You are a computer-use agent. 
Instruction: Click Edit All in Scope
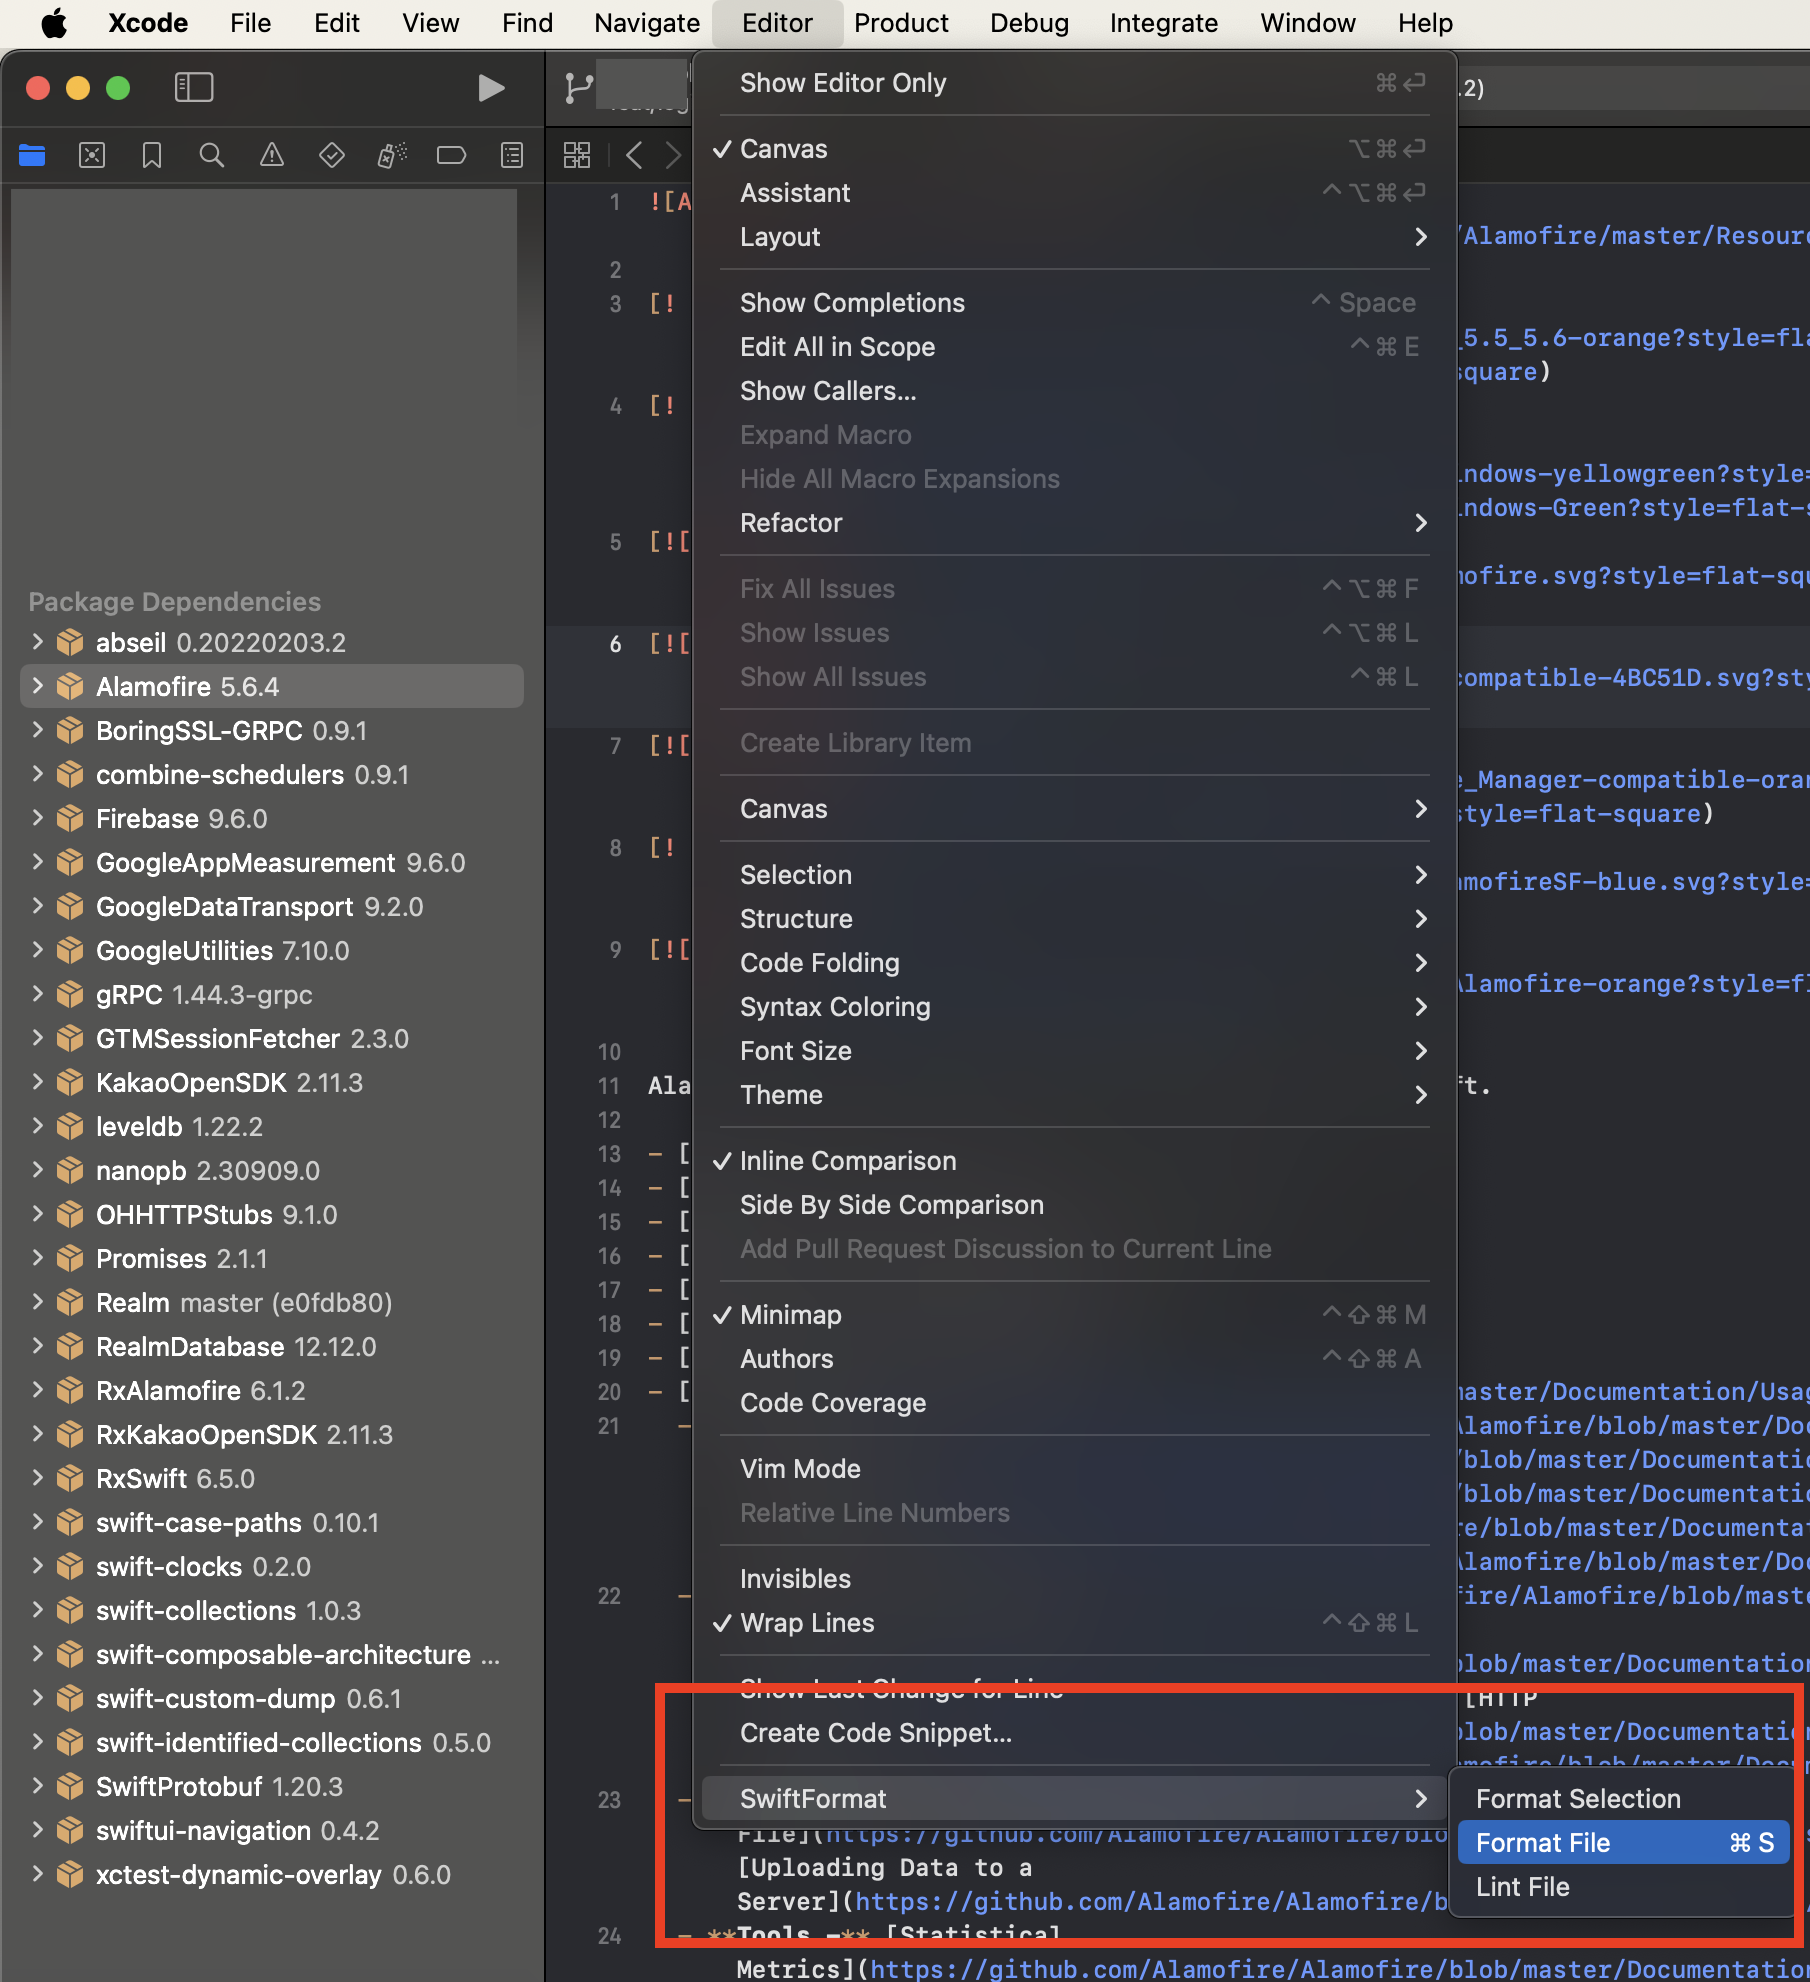(1074, 347)
